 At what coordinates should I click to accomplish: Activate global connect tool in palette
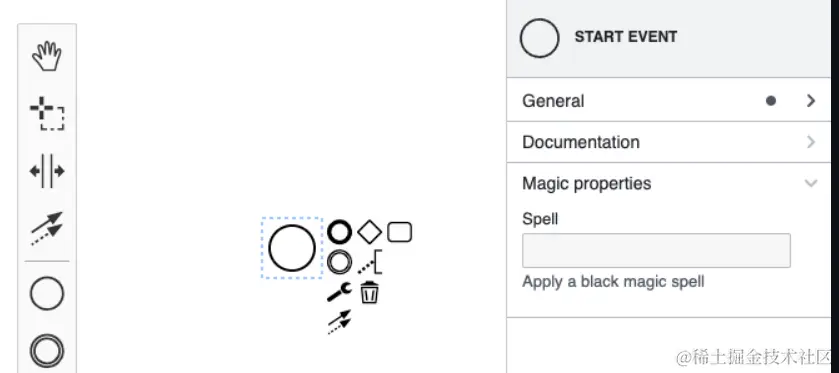47,229
